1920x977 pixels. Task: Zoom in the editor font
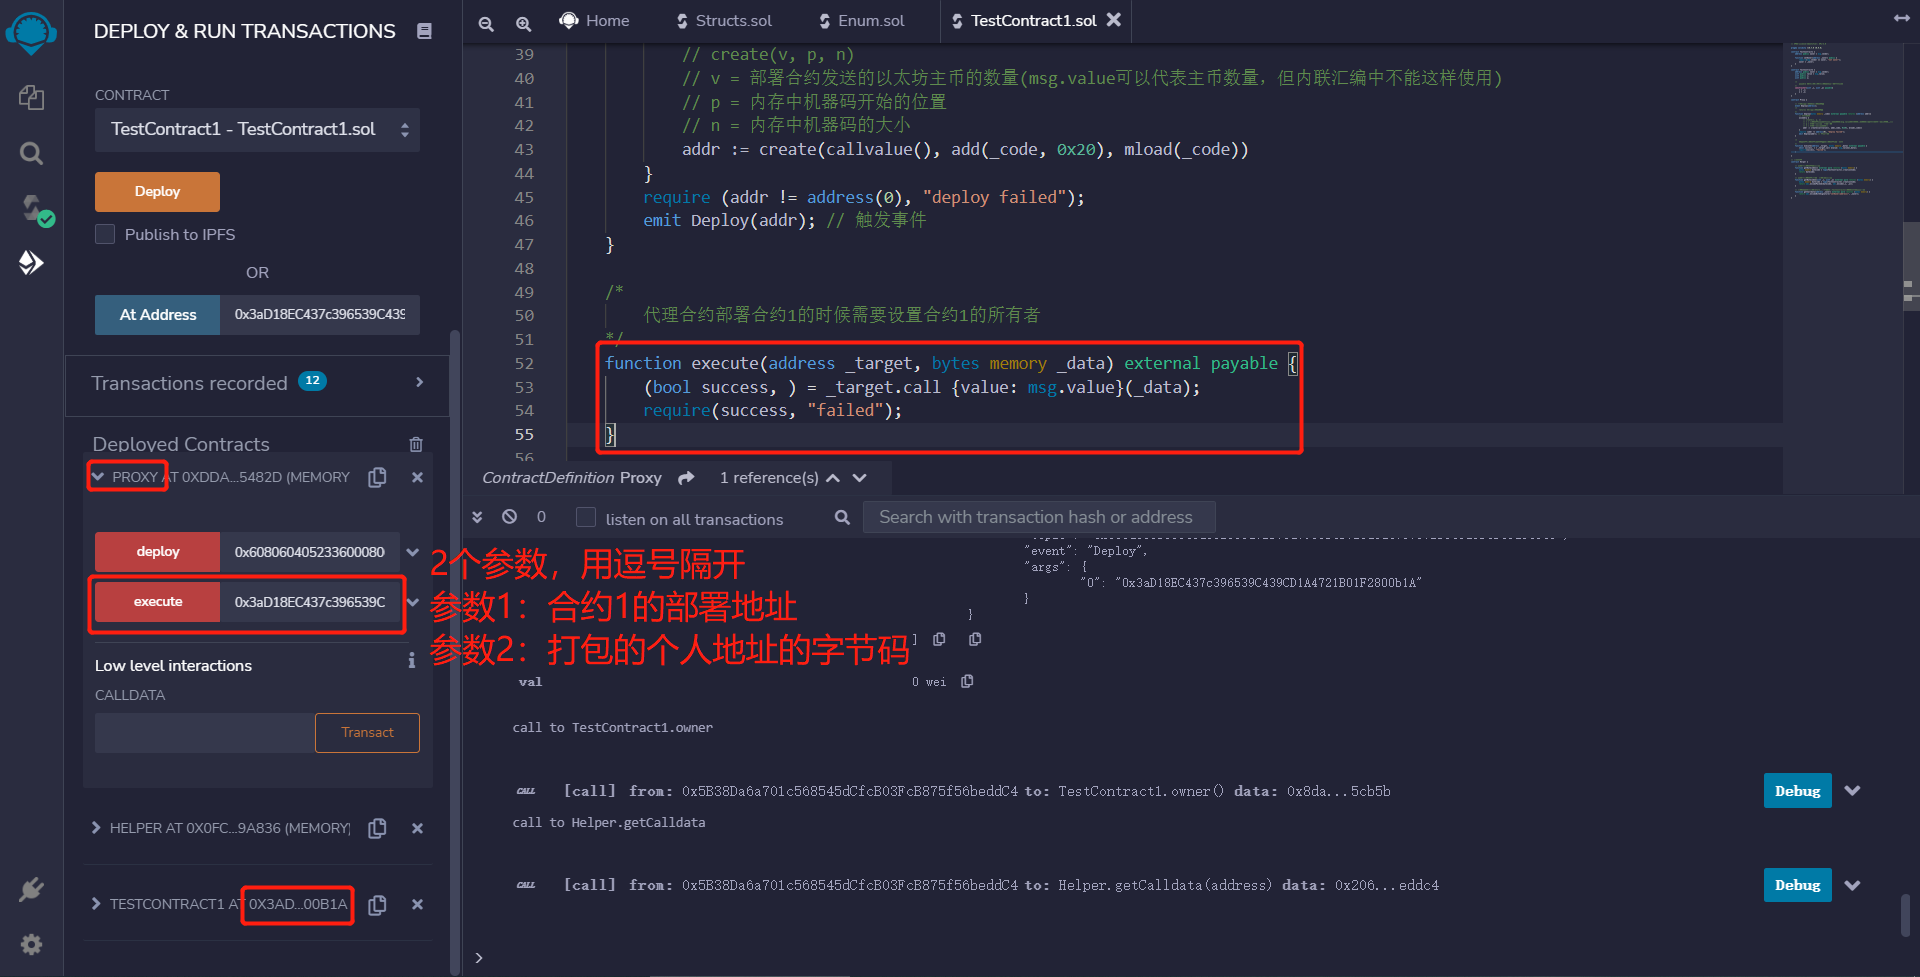pyautogui.click(x=523, y=23)
